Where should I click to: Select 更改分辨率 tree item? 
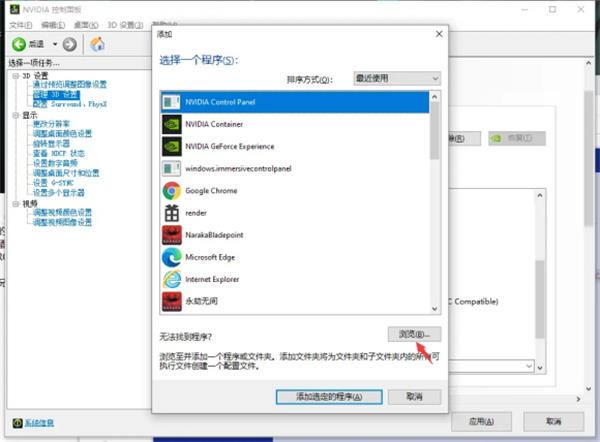51,124
